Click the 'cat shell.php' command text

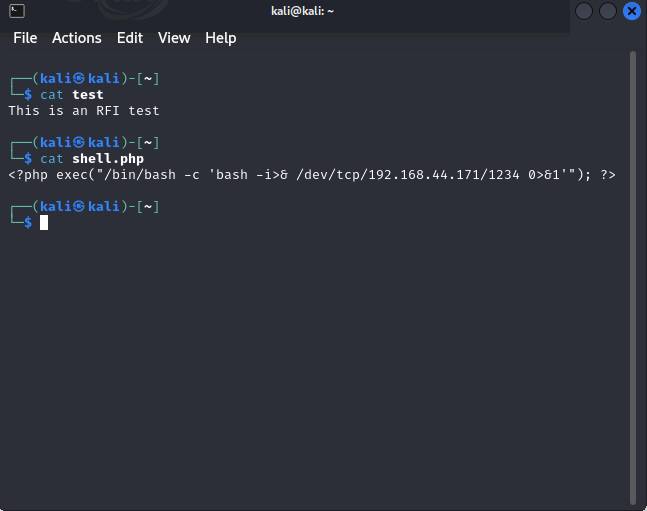point(92,159)
